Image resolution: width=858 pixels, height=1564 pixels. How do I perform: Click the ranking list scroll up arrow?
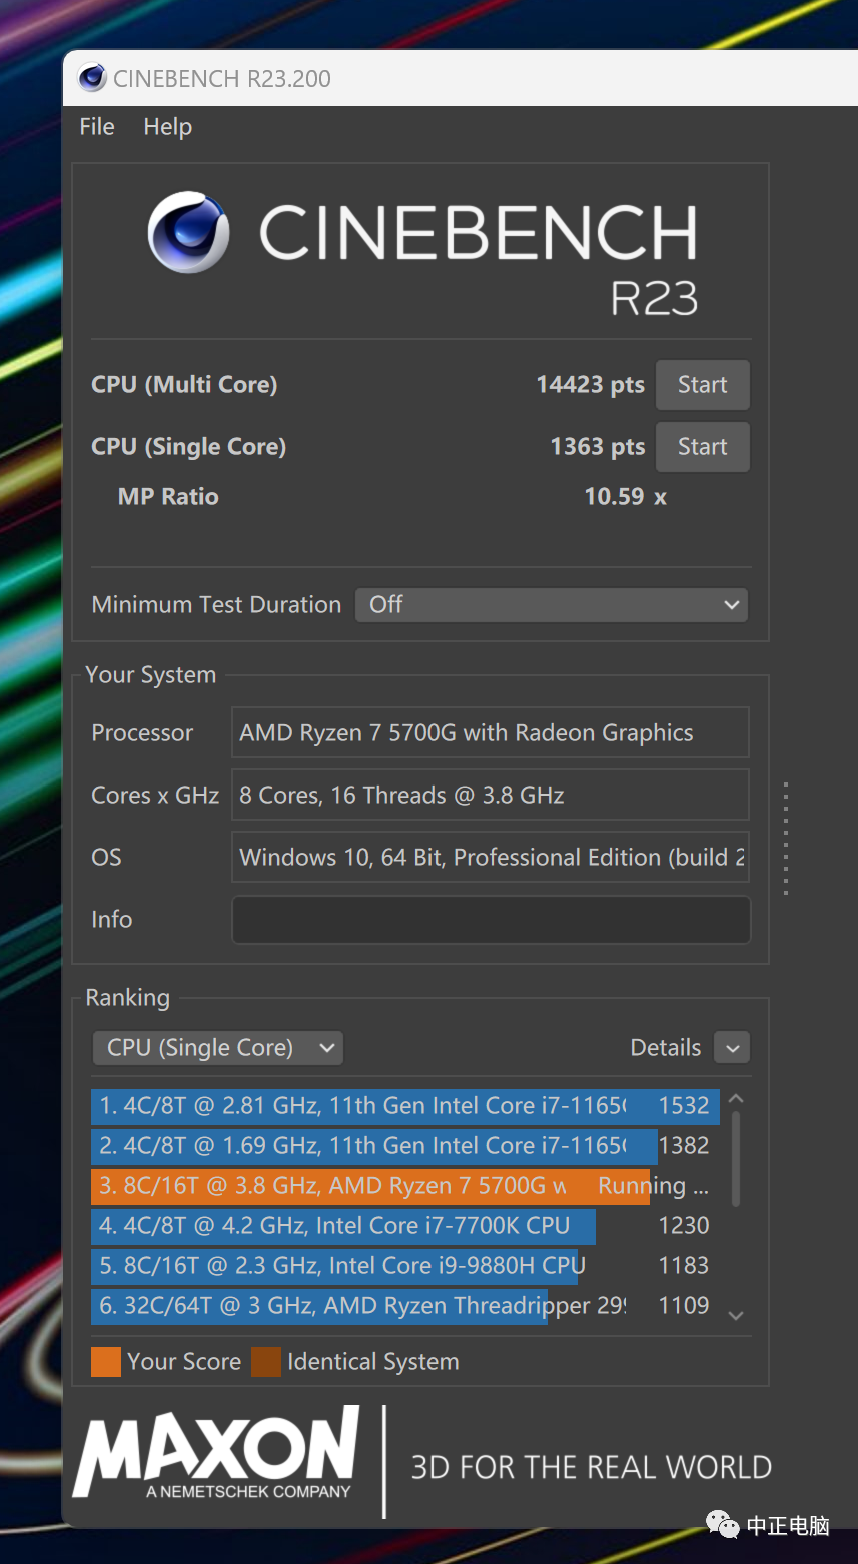coord(737,1099)
